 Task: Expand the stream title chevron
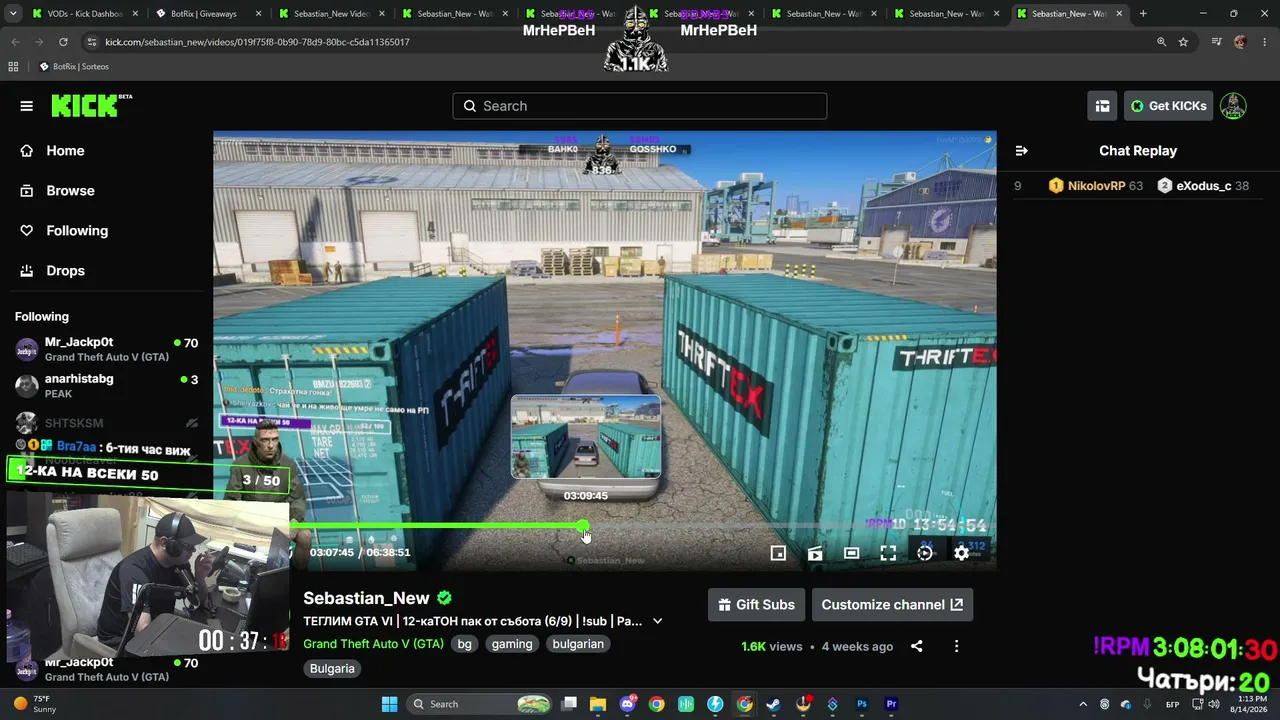coord(657,621)
